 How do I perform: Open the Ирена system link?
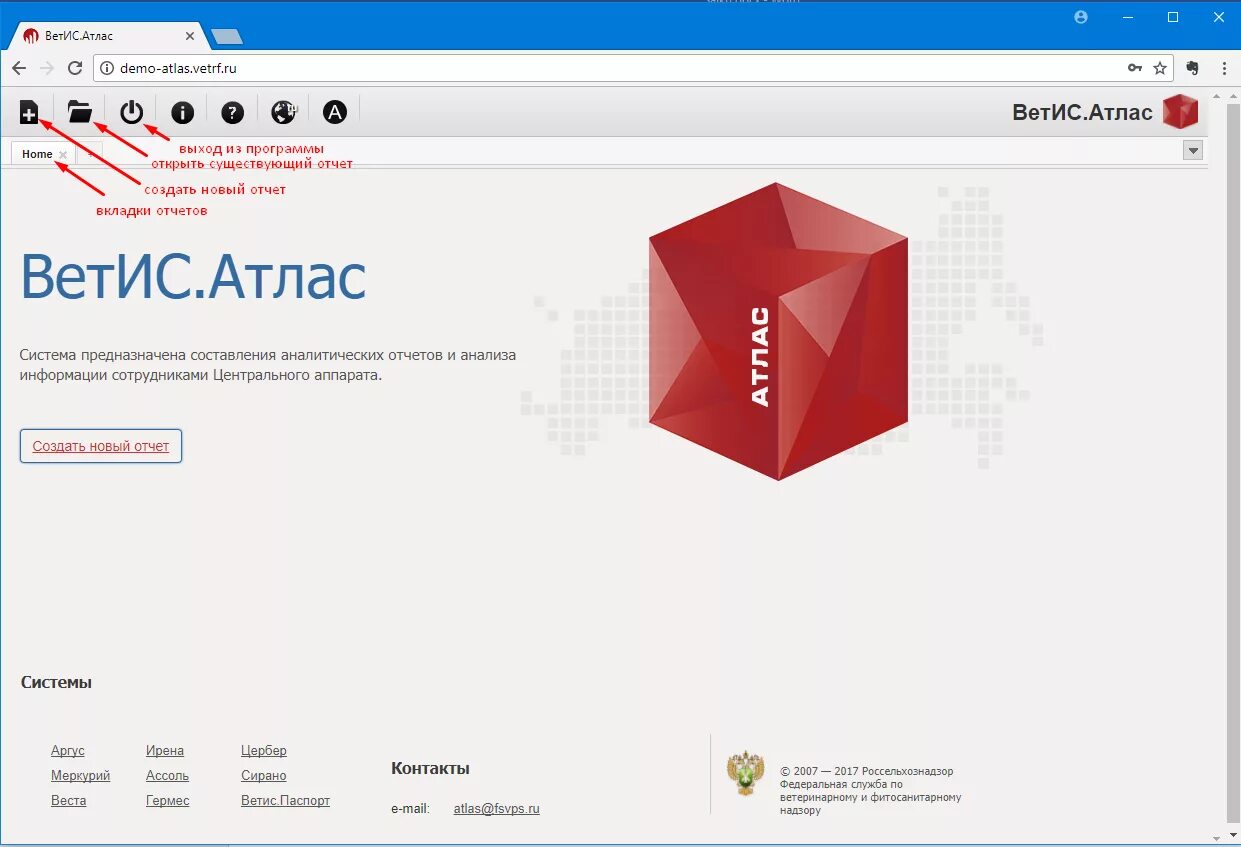tap(165, 750)
